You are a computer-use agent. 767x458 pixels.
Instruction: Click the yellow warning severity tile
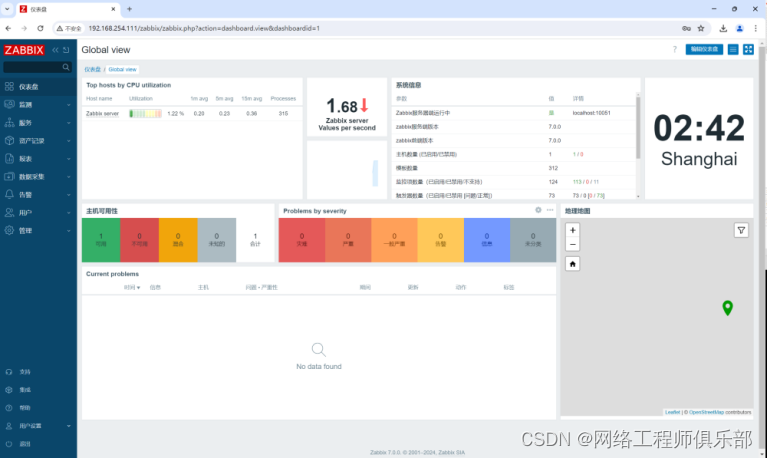pos(441,240)
